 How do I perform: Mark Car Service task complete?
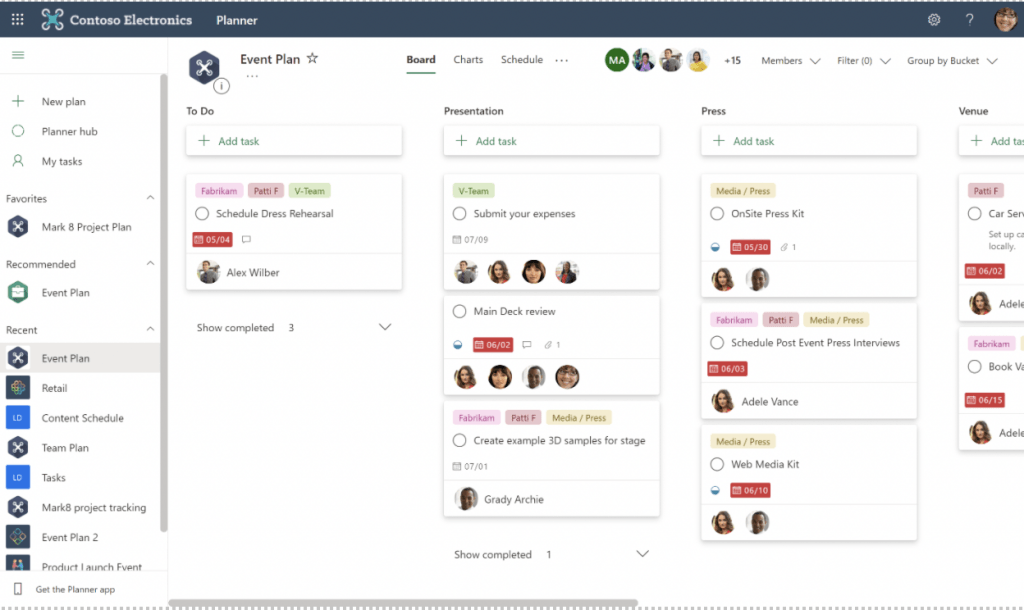(x=974, y=214)
